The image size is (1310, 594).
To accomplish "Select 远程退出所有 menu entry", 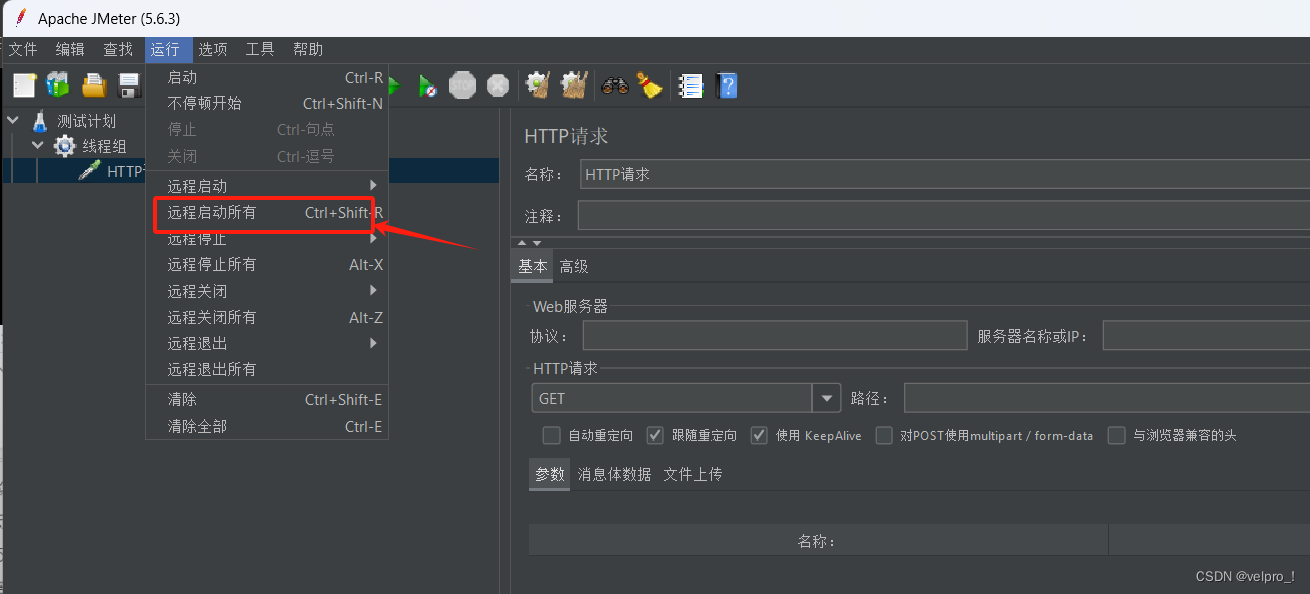I will pyautogui.click(x=267, y=369).
